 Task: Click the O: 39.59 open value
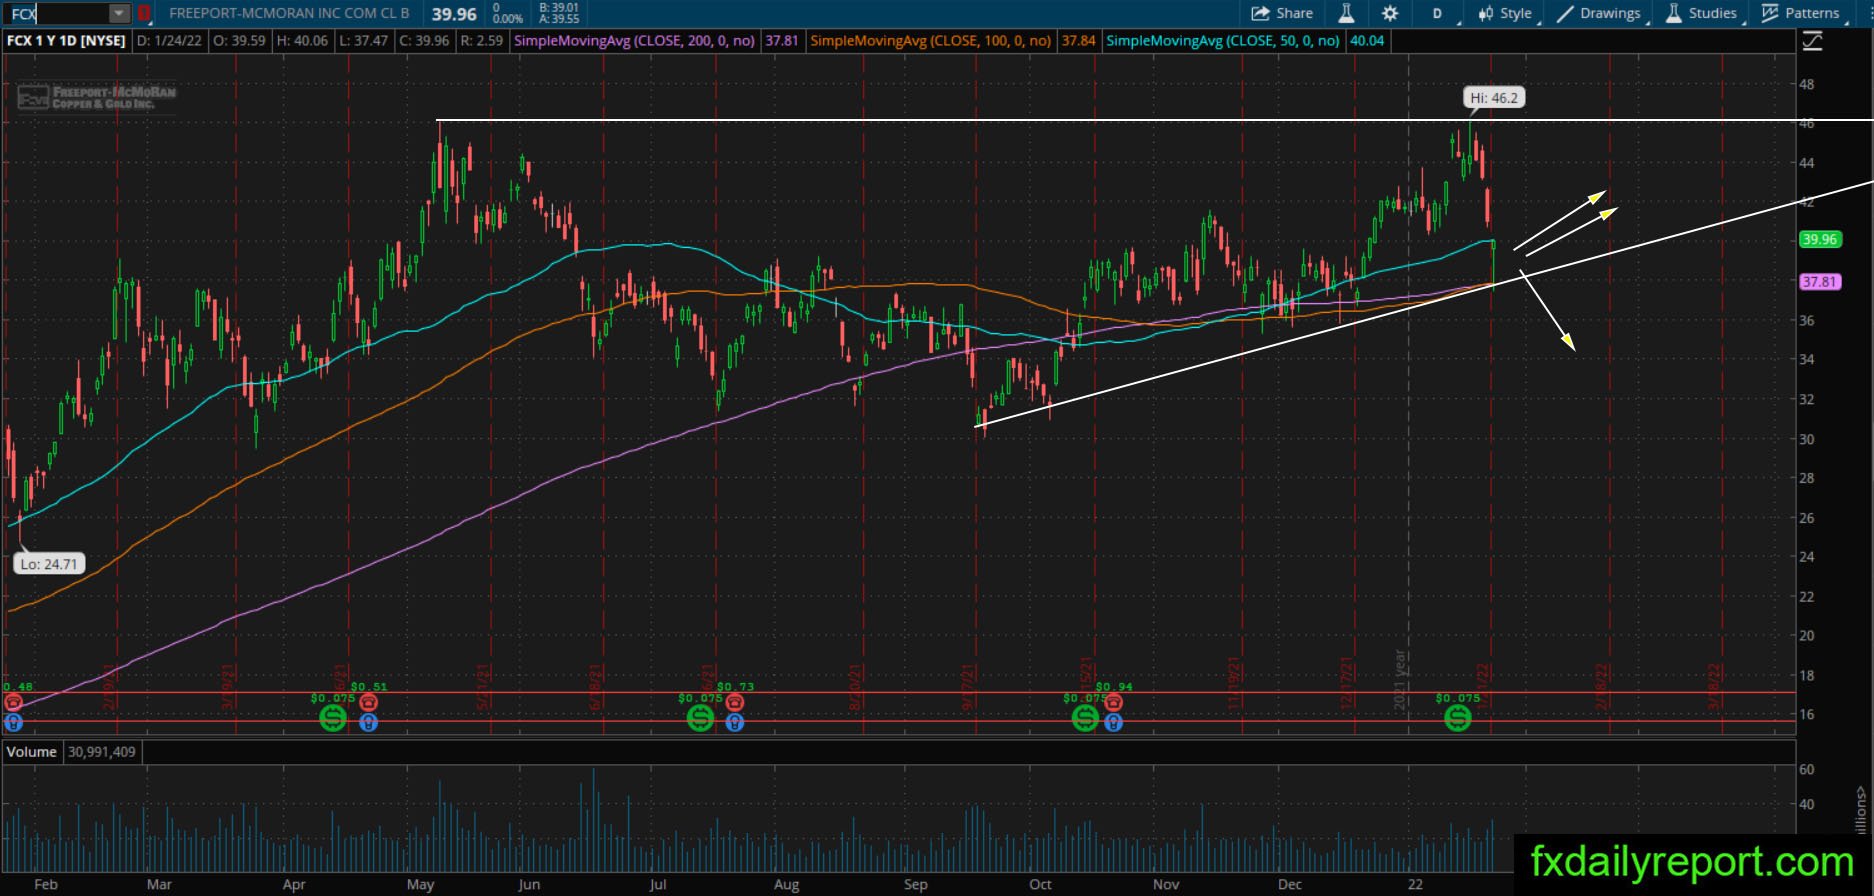tap(239, 41)
